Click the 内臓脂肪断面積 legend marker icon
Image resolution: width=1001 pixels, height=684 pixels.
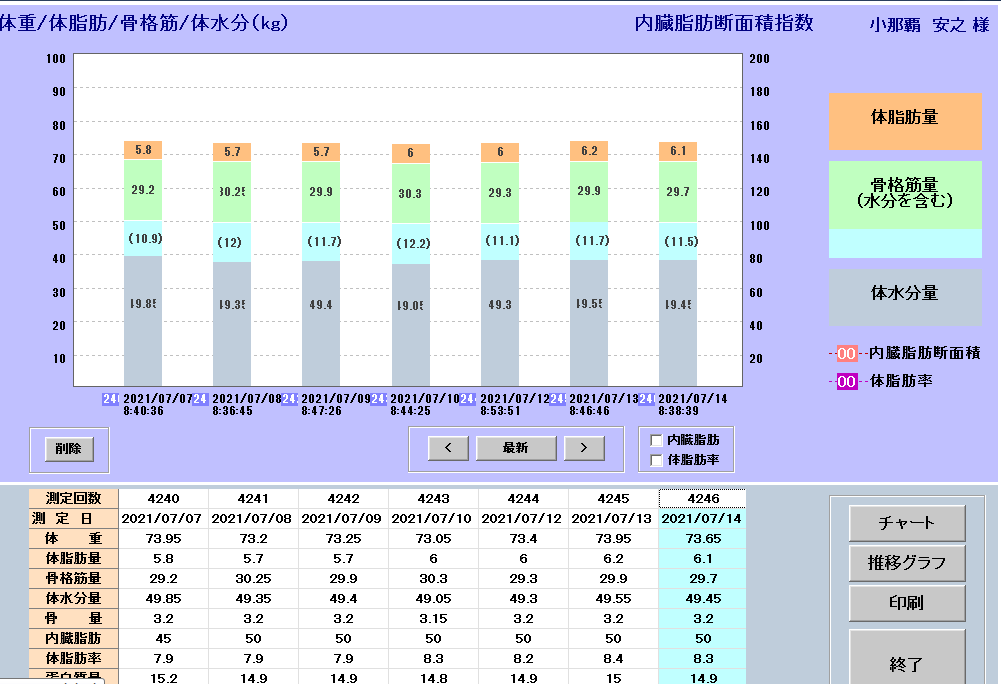coord(846,353)
